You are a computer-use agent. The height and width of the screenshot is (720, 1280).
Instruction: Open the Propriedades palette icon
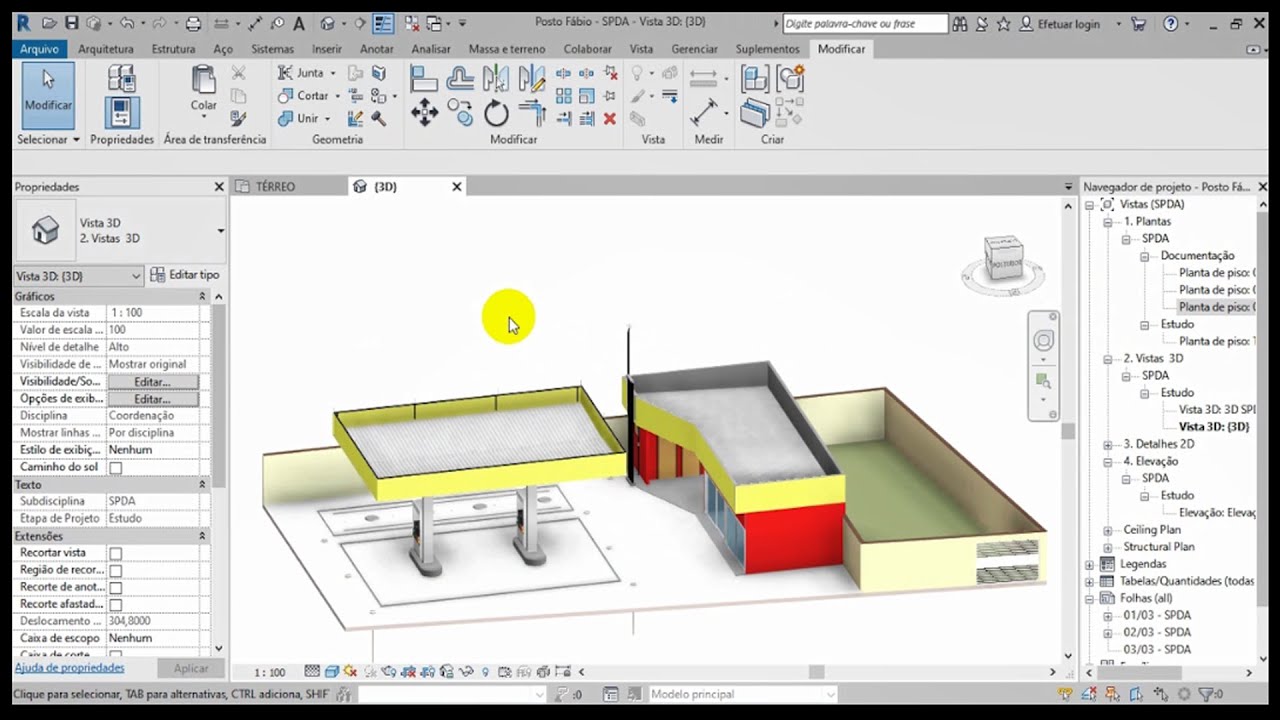(122, 112)
